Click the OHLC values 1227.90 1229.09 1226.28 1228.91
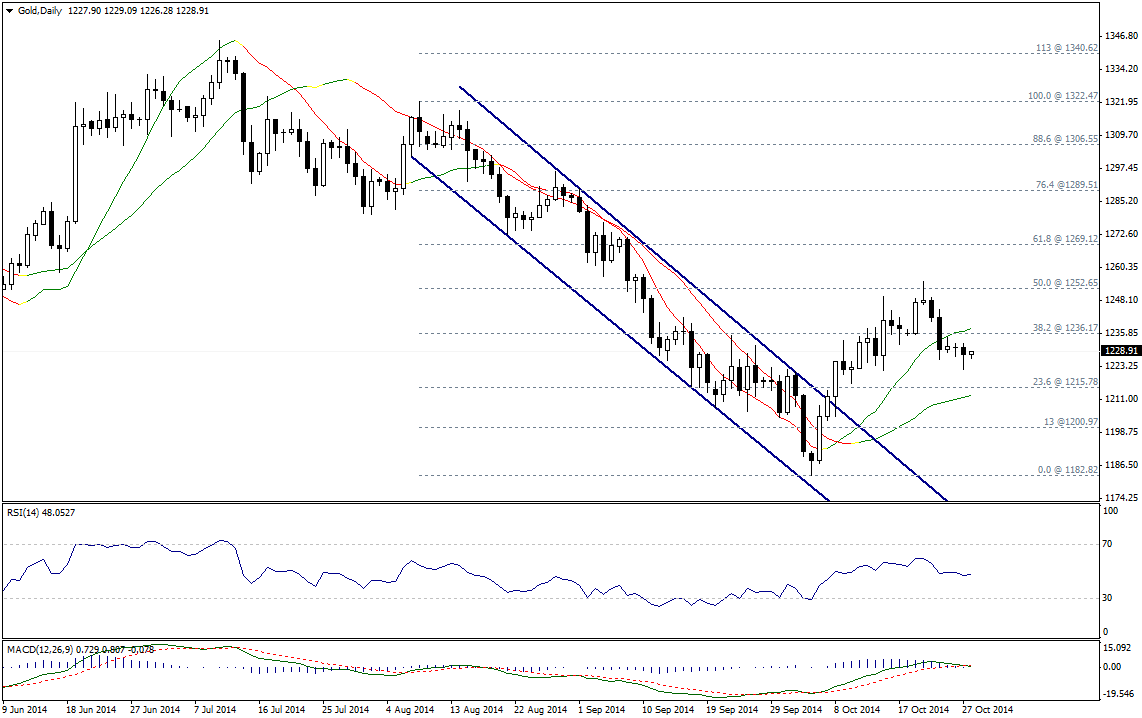The image size is (1142, 718). pyautogui.click(x=138, y=11)
